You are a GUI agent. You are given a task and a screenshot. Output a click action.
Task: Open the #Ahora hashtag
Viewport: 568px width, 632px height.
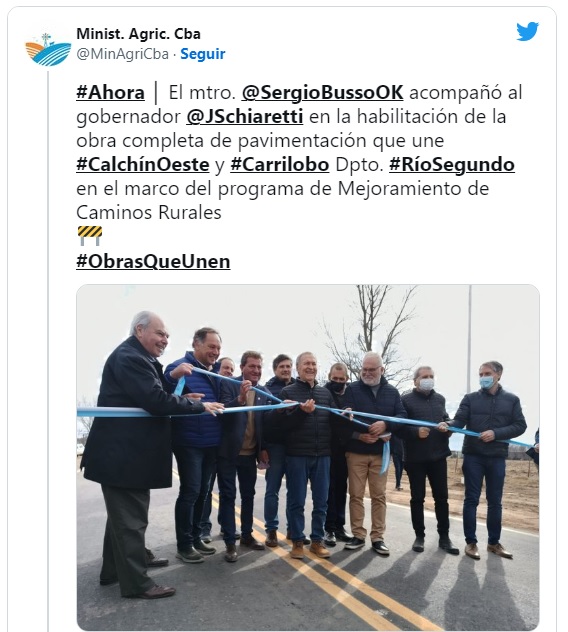(110, 93)
